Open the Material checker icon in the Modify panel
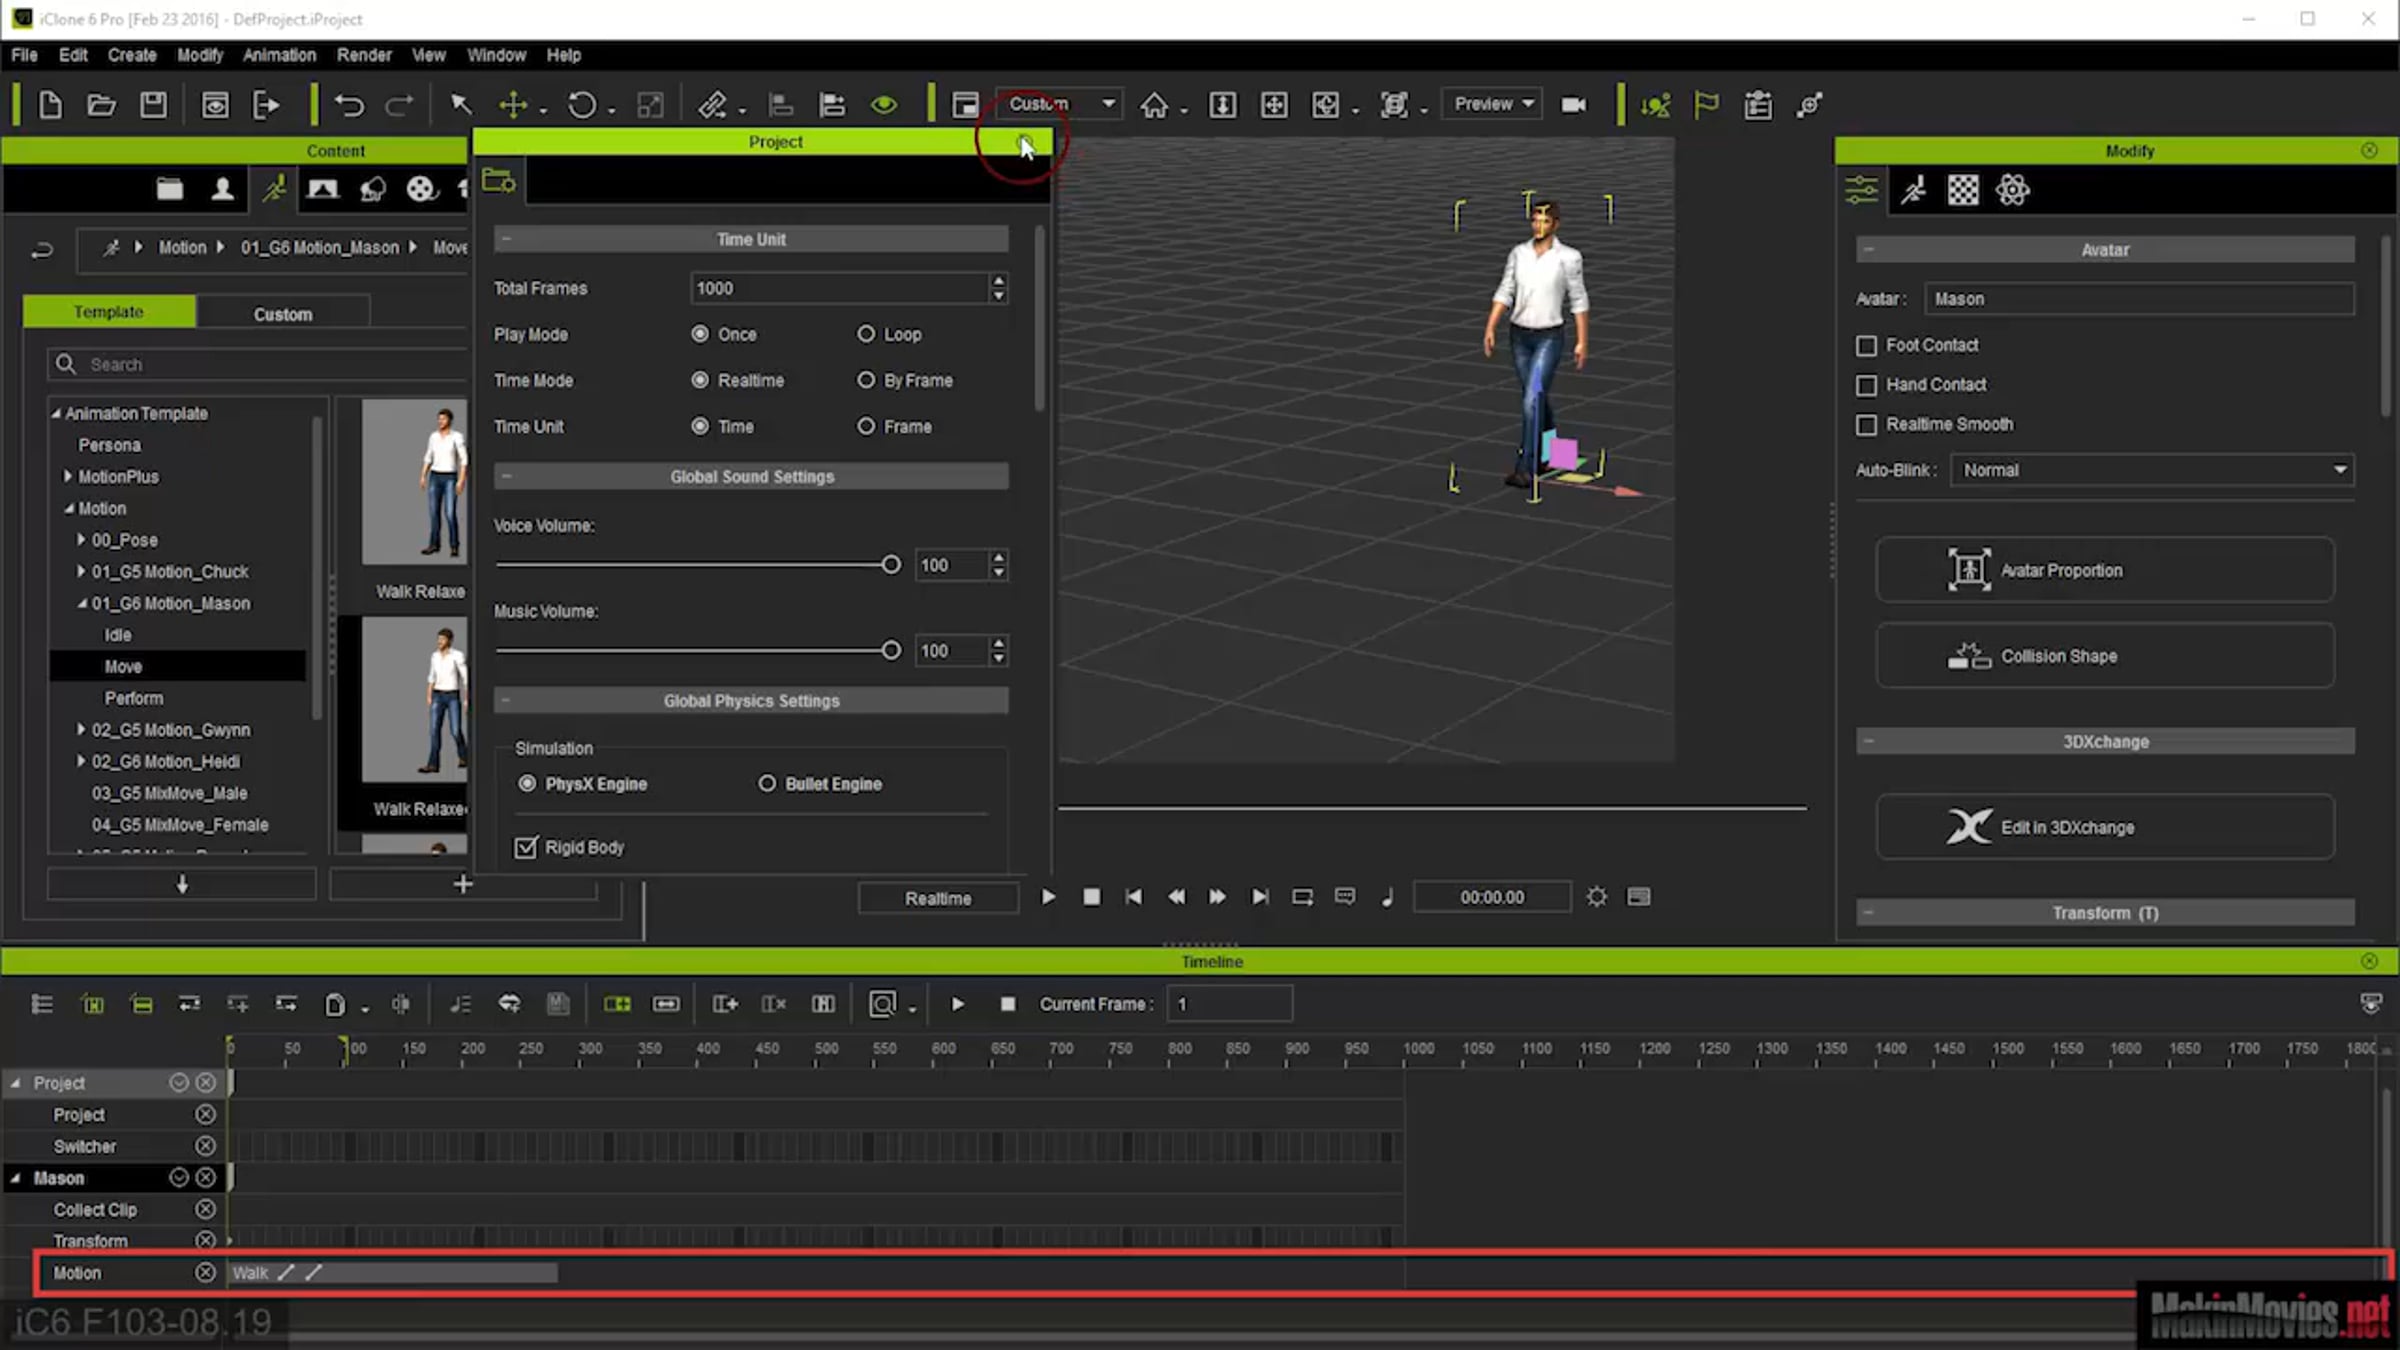2400x1350 pixels. pyautogui.click(x=1962, y=190)
